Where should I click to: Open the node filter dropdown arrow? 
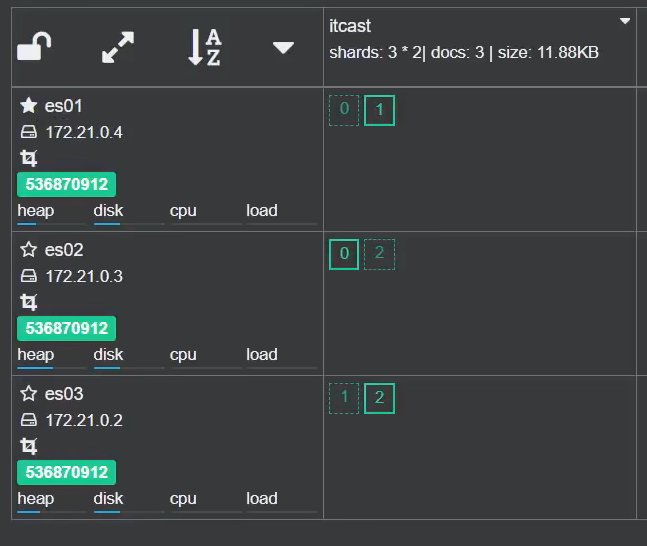click(283, 47)
